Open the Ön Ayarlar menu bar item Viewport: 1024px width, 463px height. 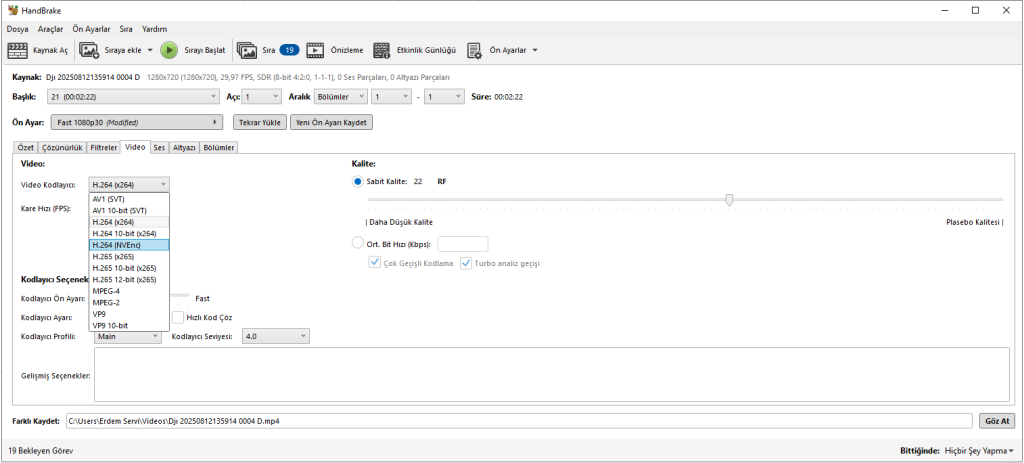[92, 29]
